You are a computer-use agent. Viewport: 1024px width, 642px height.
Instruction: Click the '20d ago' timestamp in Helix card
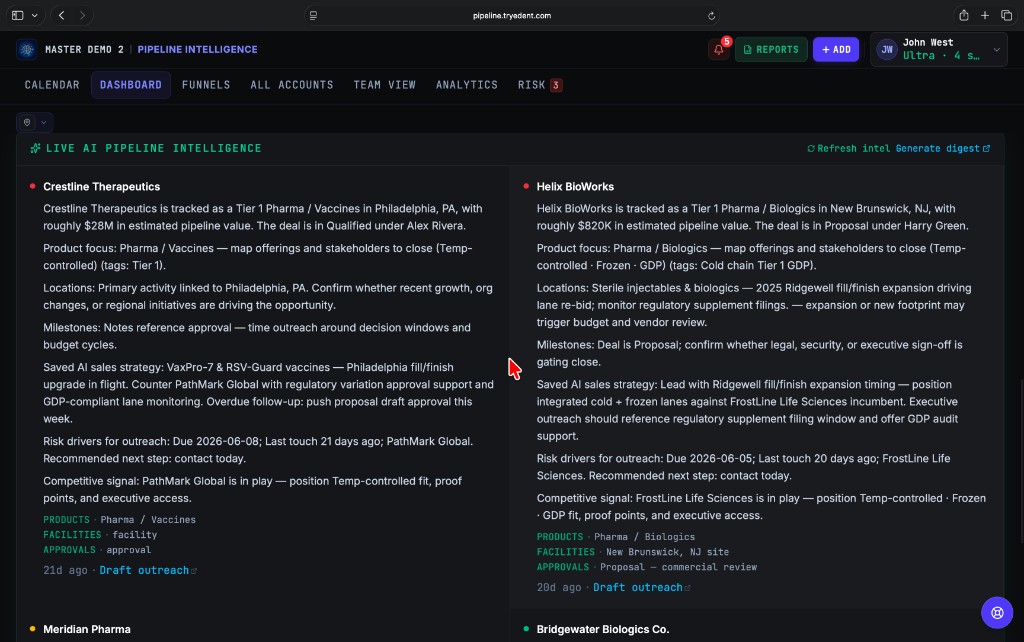pos(559,587)
